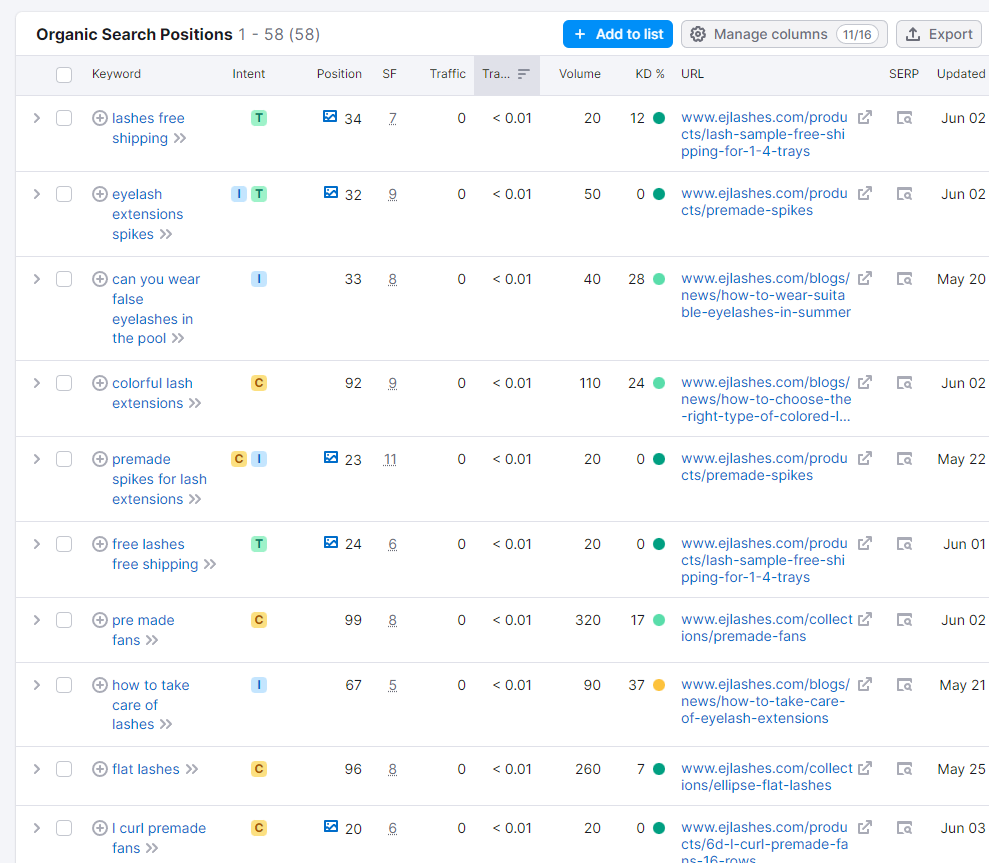Open external link for premade-fans collection URL
This screenshot has height=863, width=989.
(865, 619)
